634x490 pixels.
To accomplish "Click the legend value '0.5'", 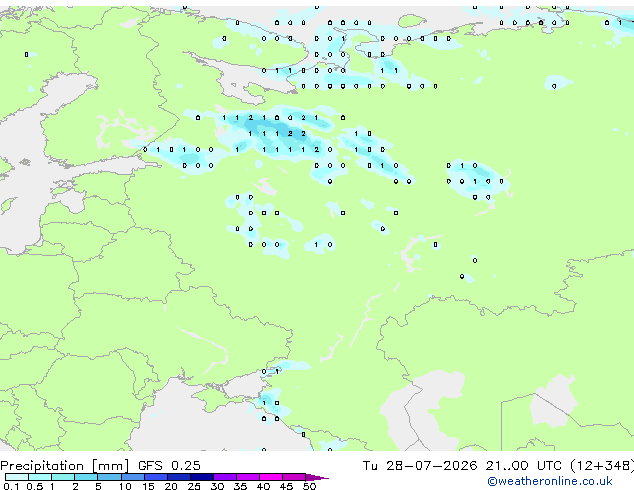I will click(x=35, y=486).
